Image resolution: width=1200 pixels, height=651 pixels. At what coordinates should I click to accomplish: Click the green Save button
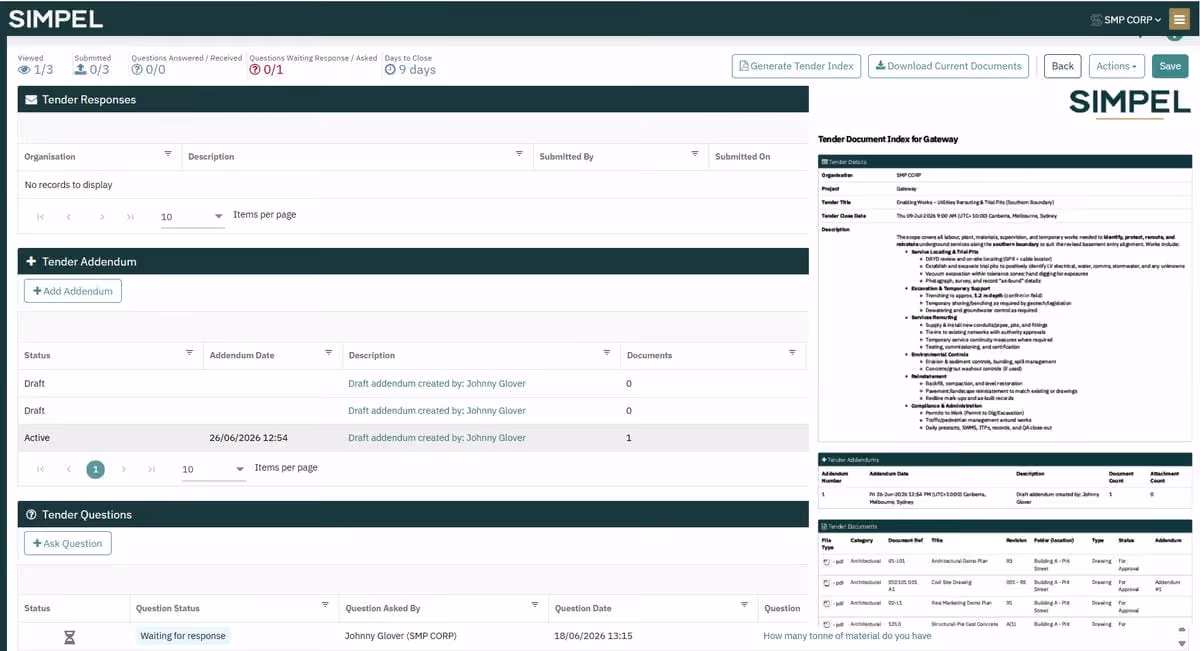[1170, 66]
